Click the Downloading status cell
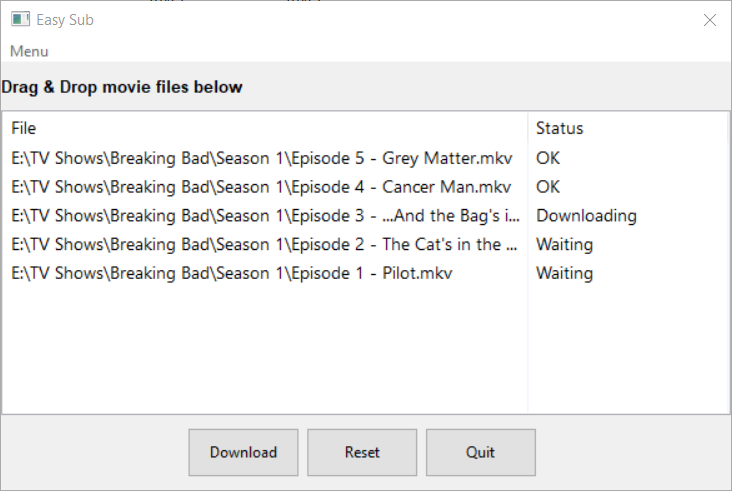 [586, 215]
